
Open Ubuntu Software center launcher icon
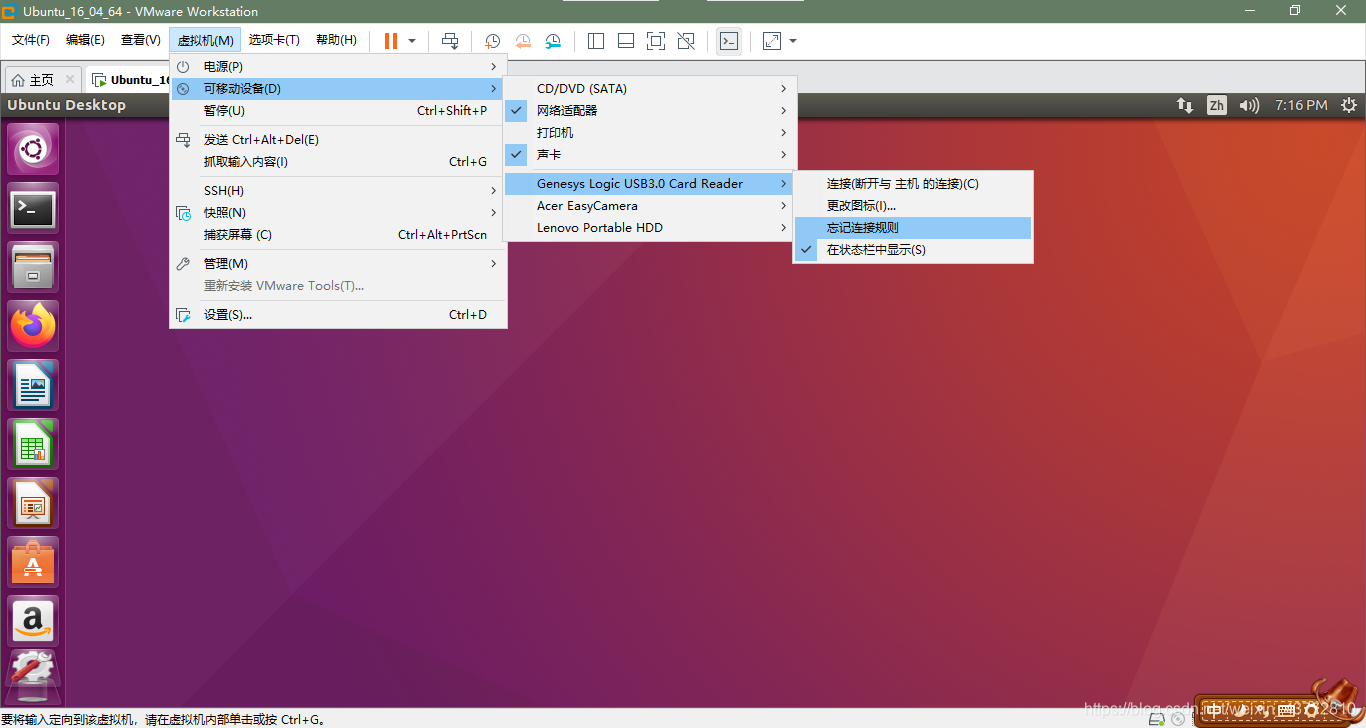[33, 562]
